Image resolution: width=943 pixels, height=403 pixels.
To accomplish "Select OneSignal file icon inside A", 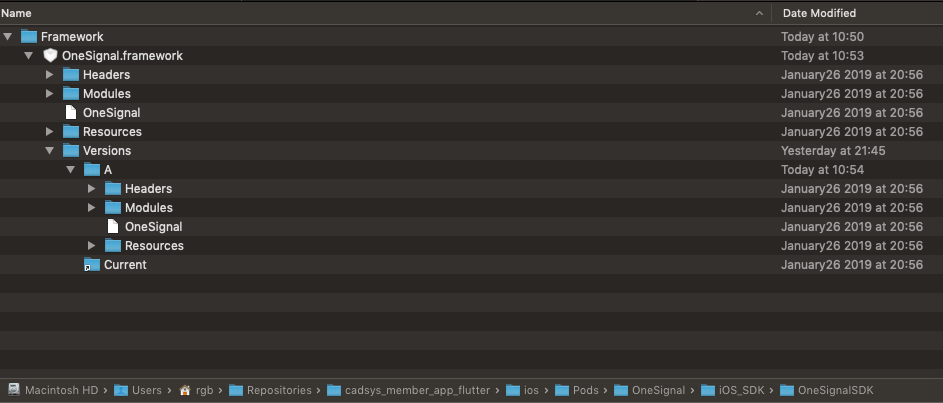I will [x=113, y=227].
